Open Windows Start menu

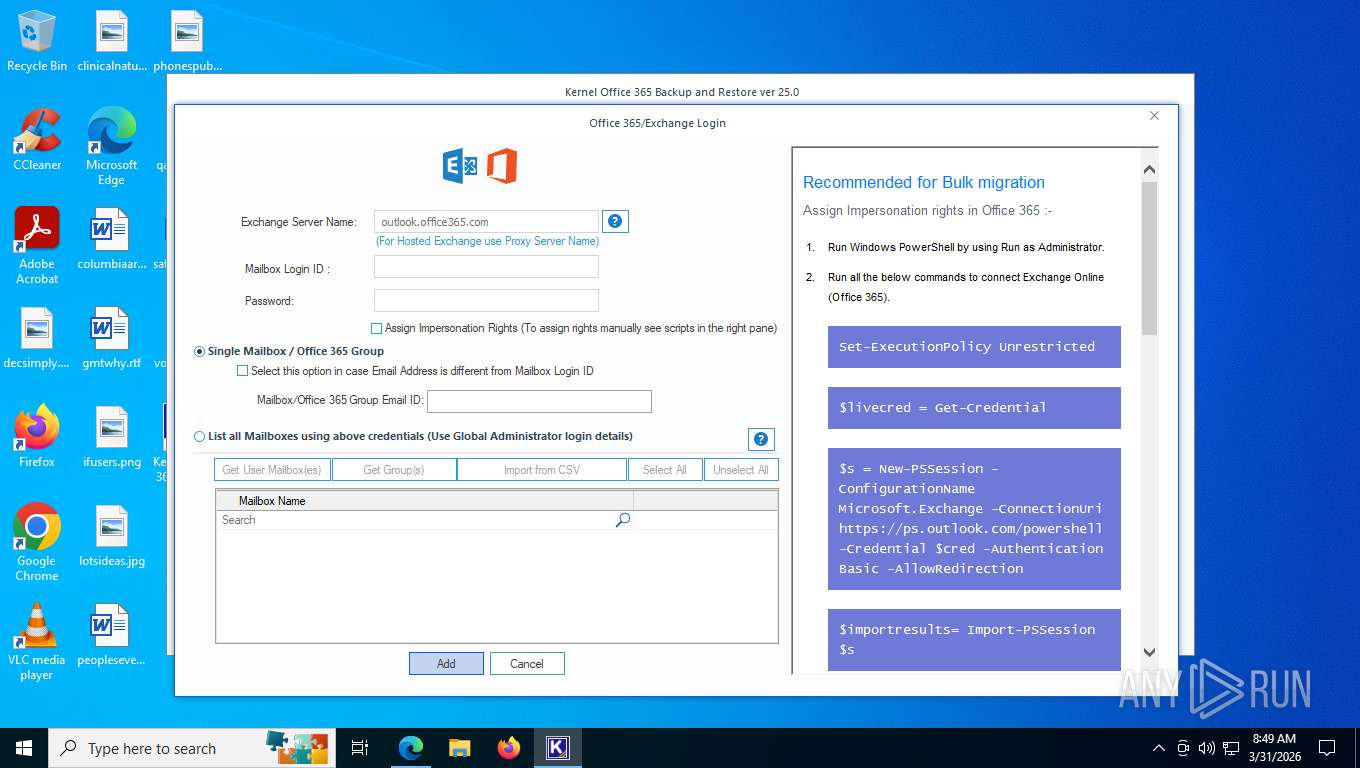tap(24, 748)
